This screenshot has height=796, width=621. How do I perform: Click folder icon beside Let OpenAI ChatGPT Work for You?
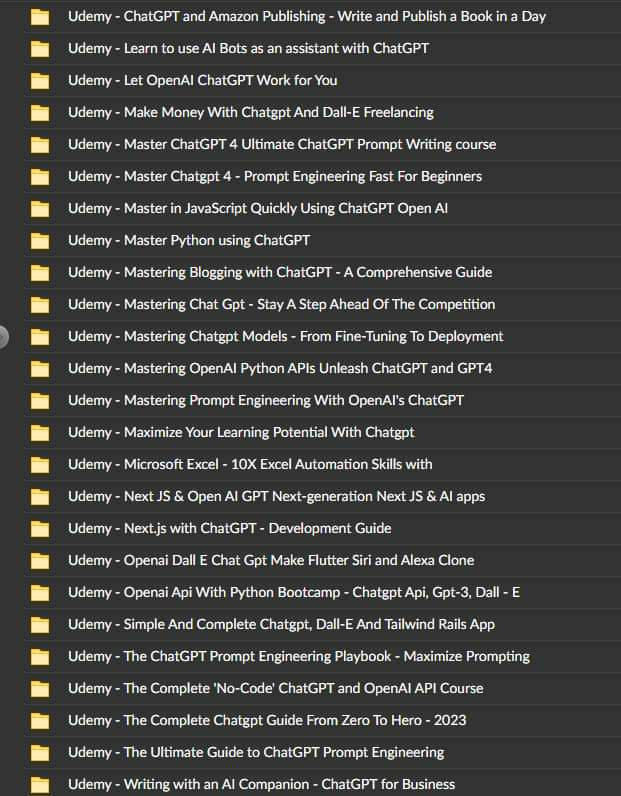point(40,81)
